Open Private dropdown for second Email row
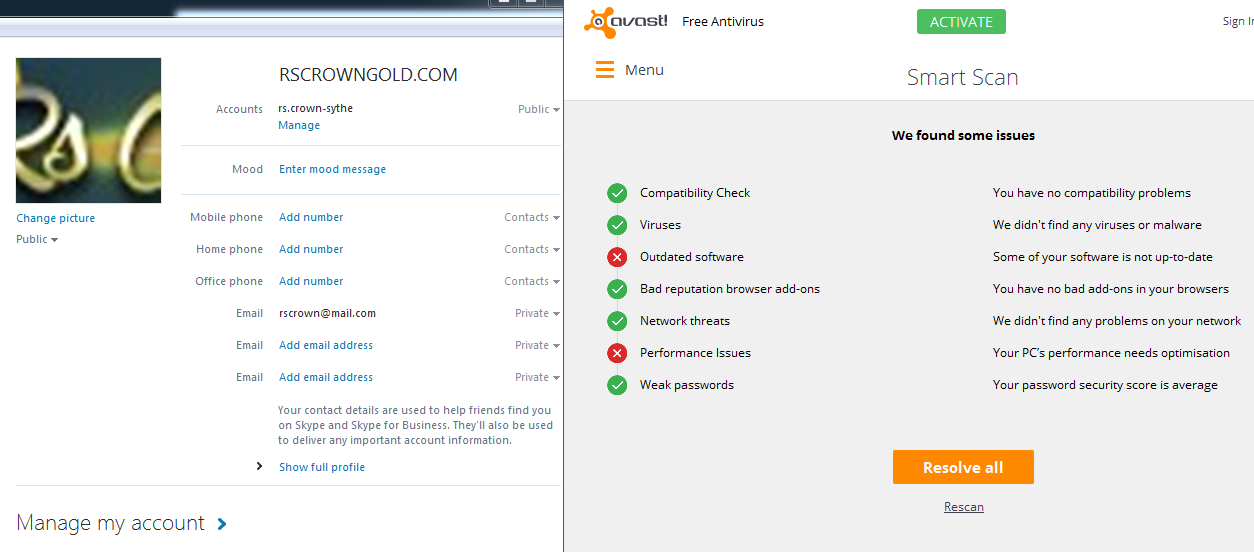The height and width of the screenshot is (552, 1254). point(537,345)
